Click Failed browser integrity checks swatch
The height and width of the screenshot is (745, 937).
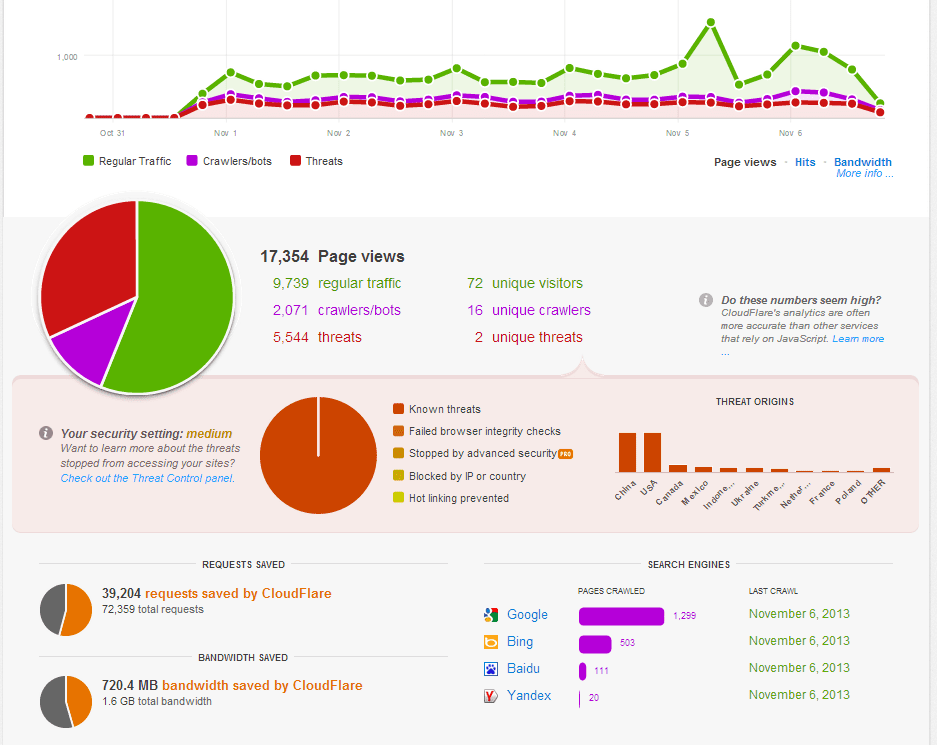click(399, 431)
